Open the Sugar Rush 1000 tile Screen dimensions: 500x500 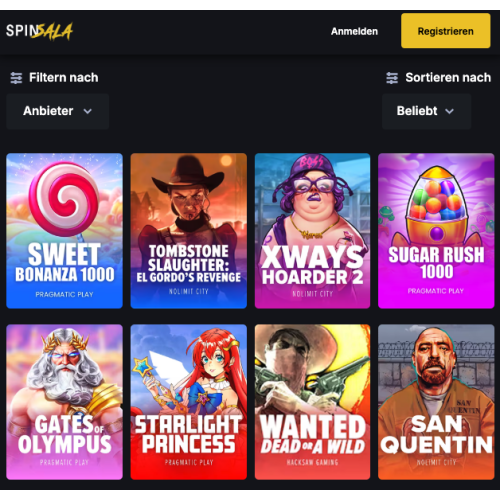pyautogui.click(x=436, y=231)
